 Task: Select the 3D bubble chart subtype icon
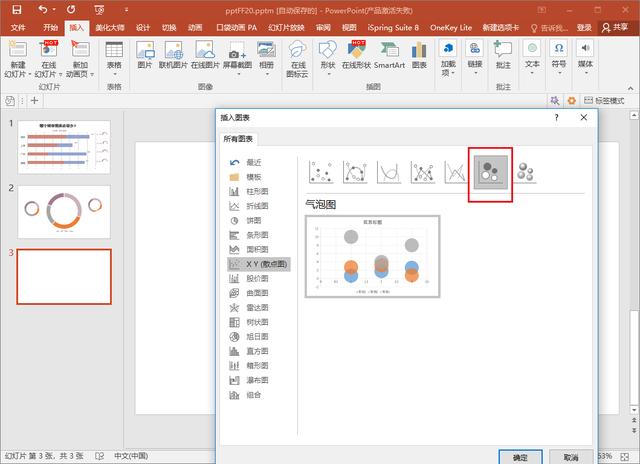(524, 172)
